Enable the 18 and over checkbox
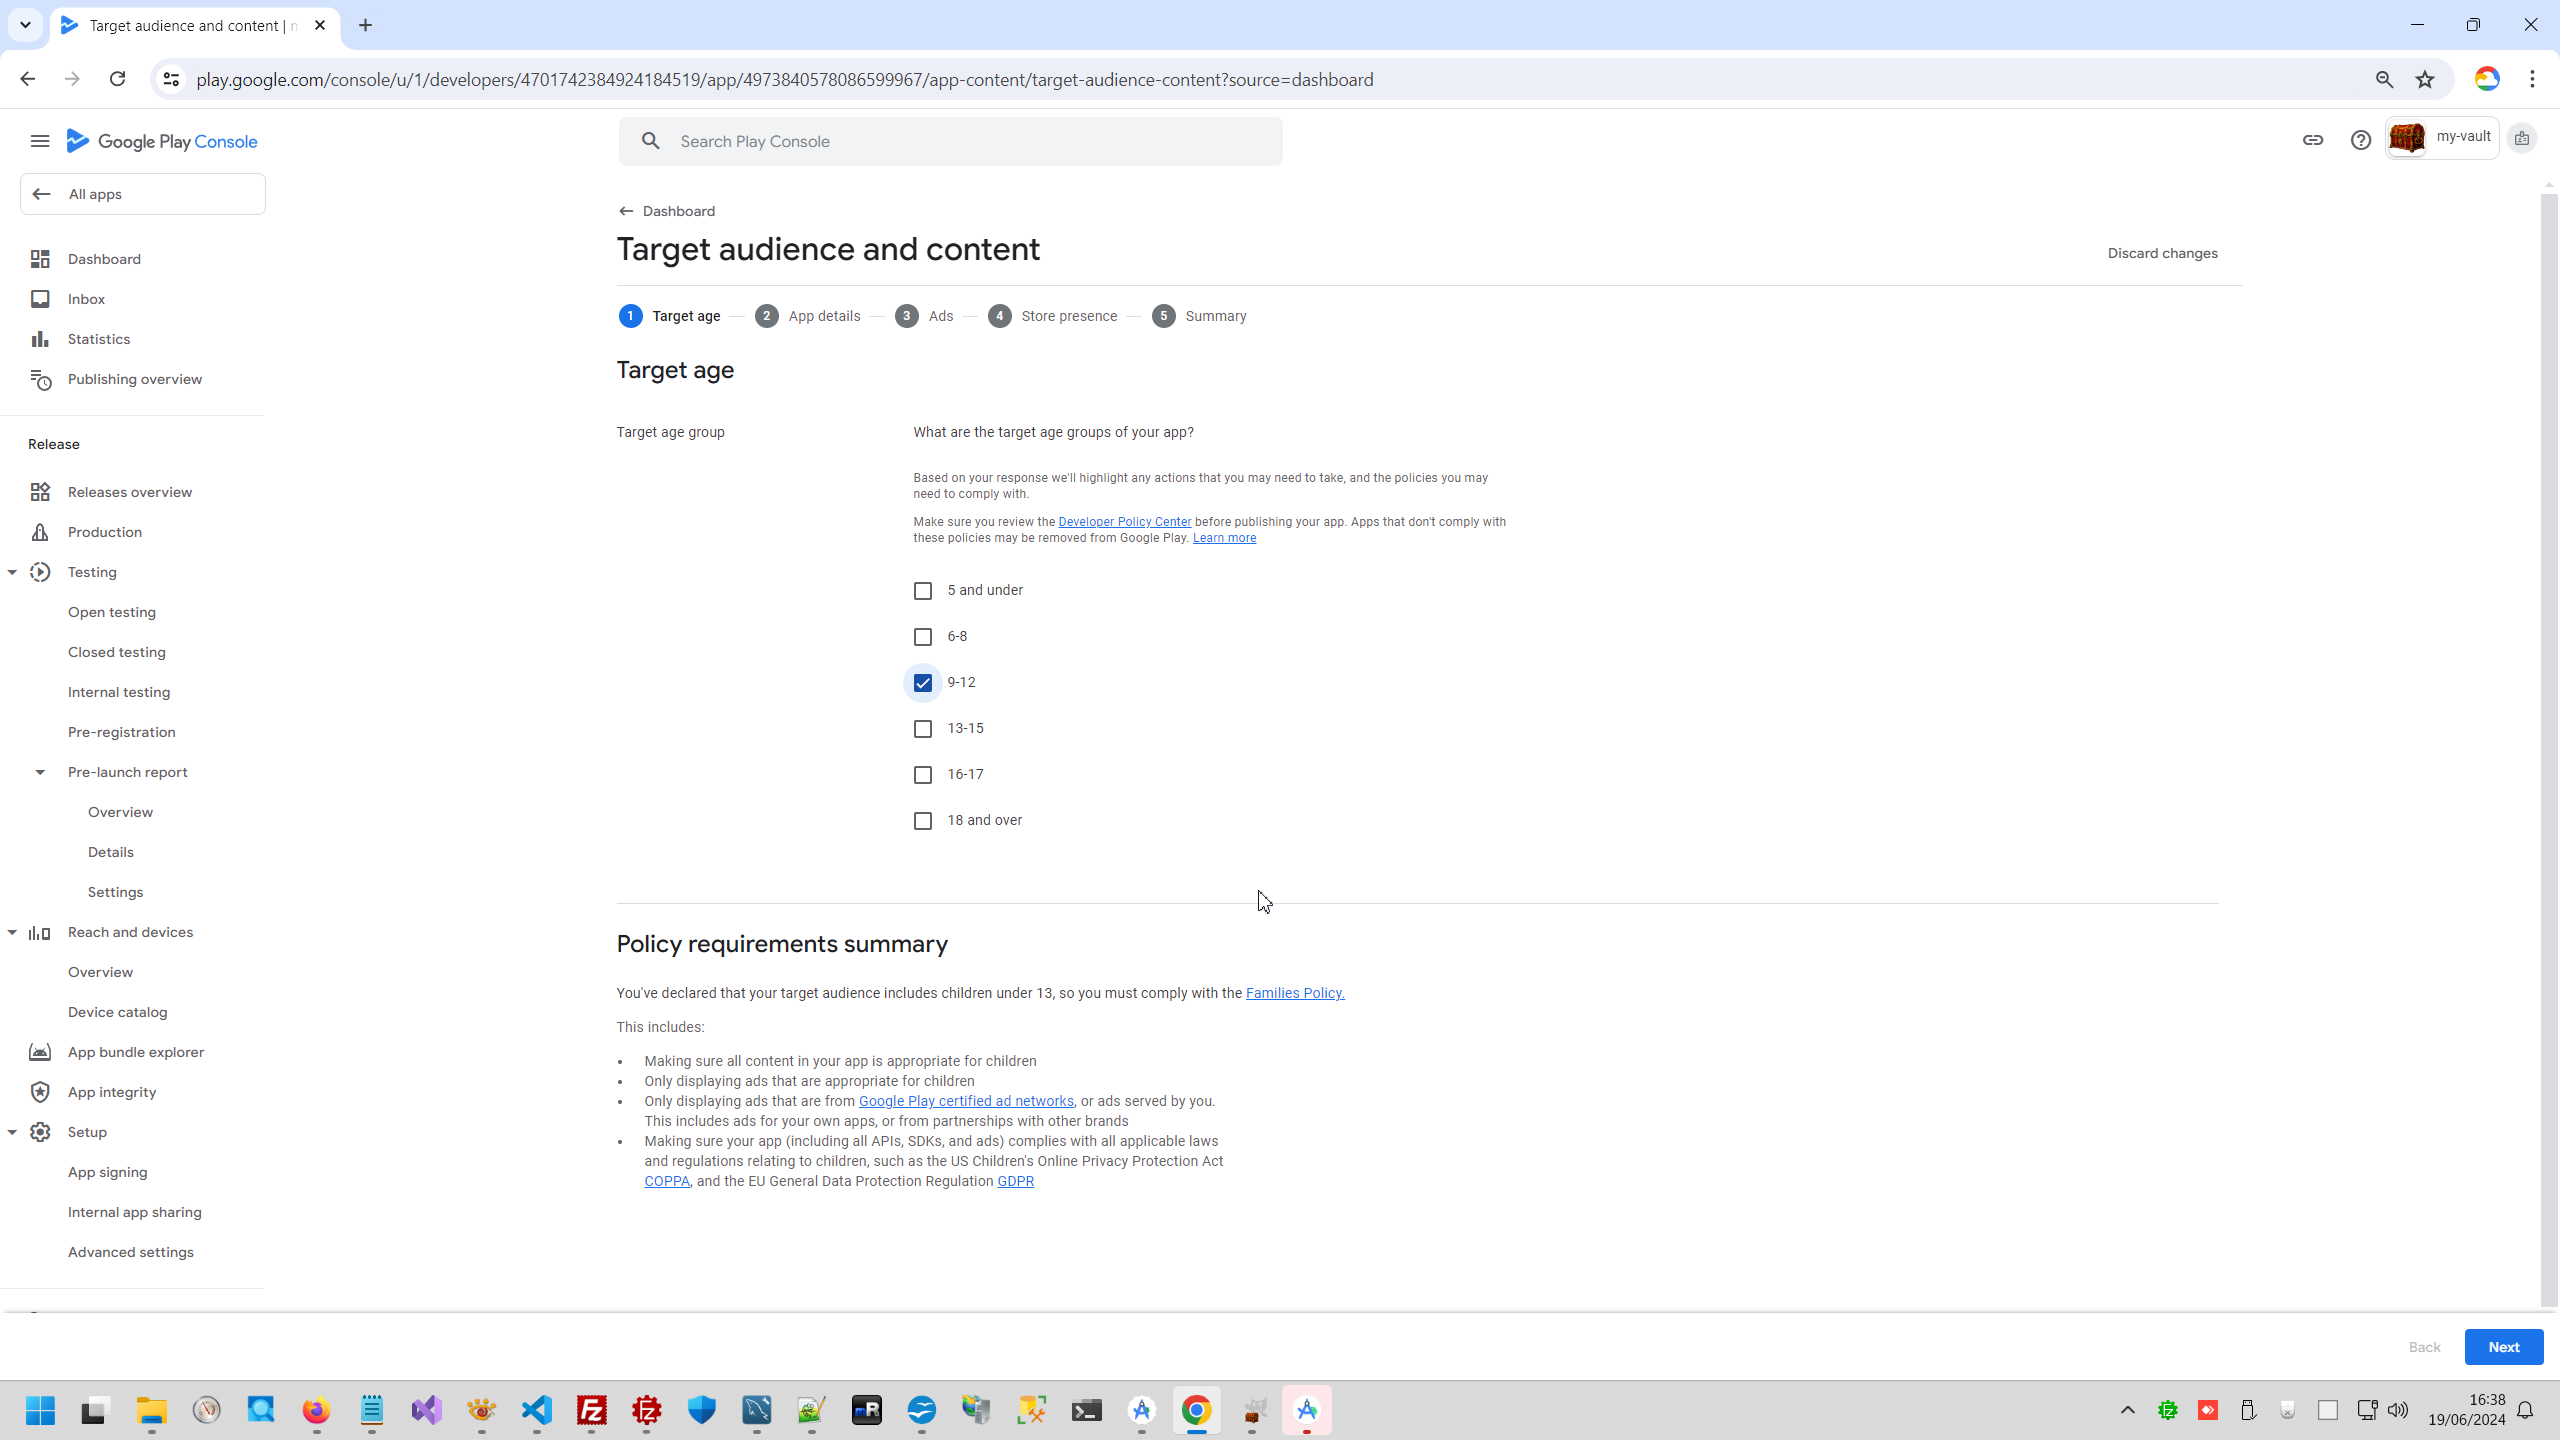 [x=923, y=821]
